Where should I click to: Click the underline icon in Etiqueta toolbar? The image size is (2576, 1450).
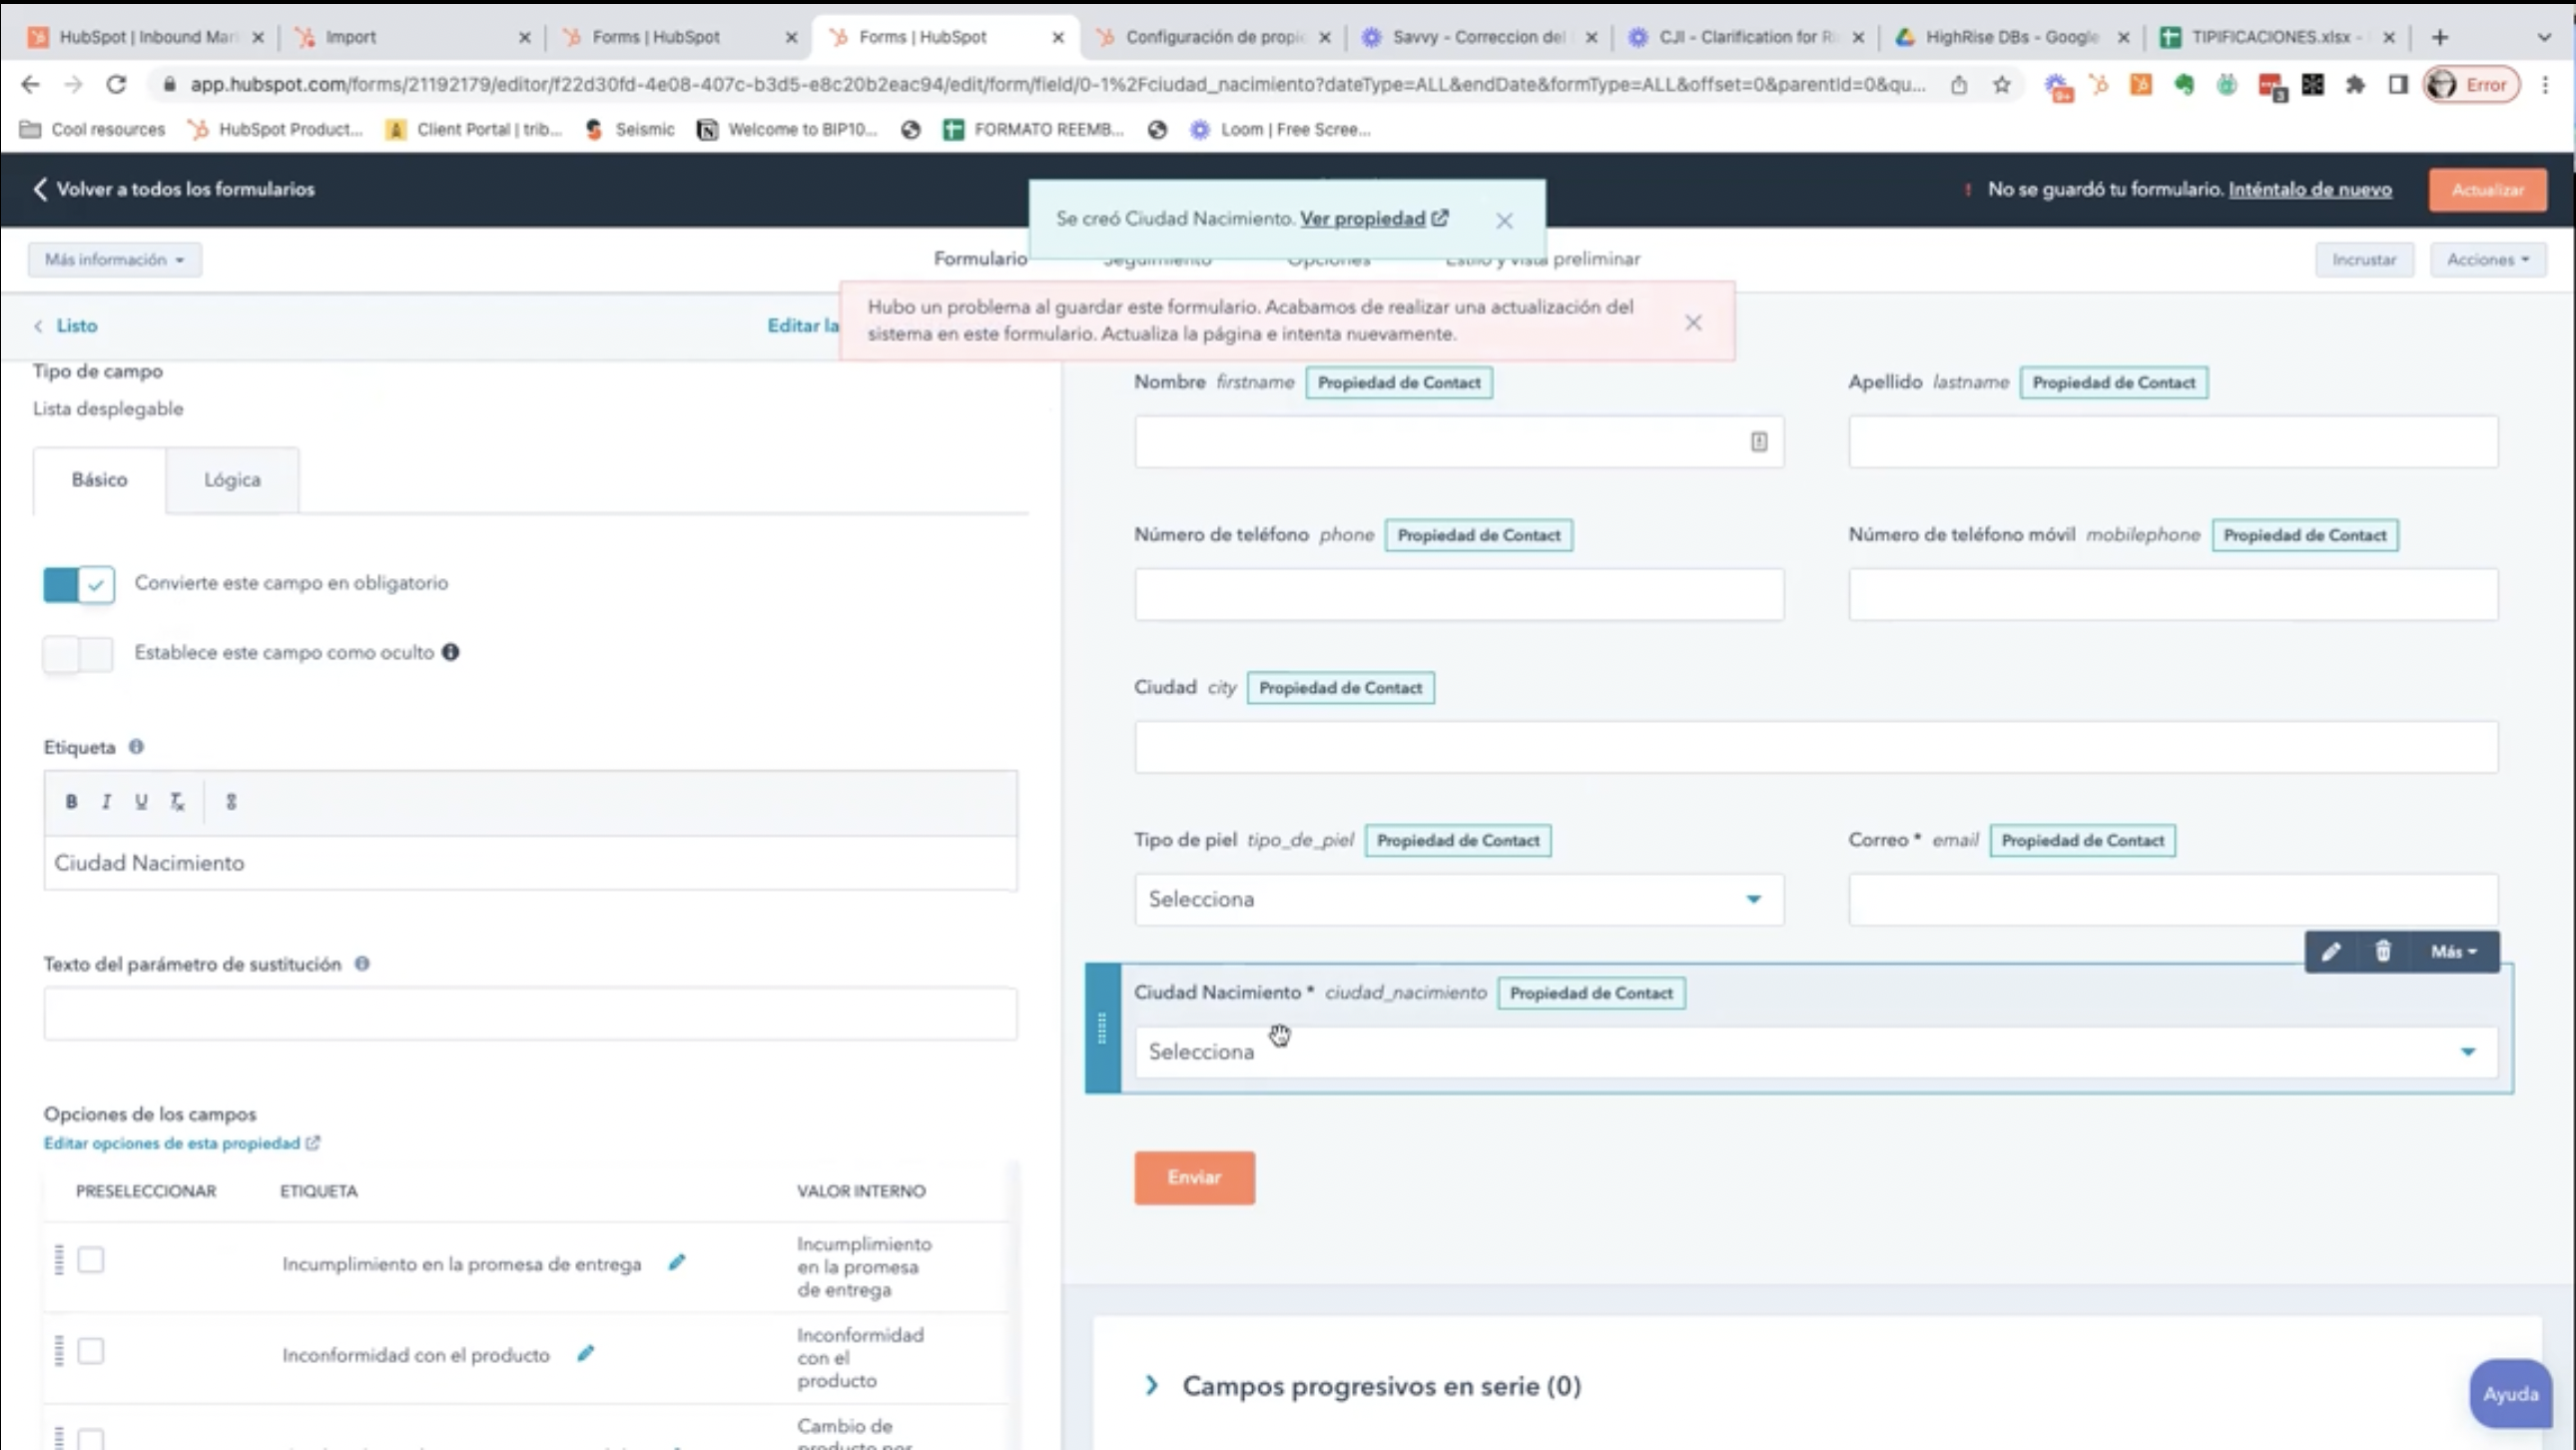coord(141,801)
